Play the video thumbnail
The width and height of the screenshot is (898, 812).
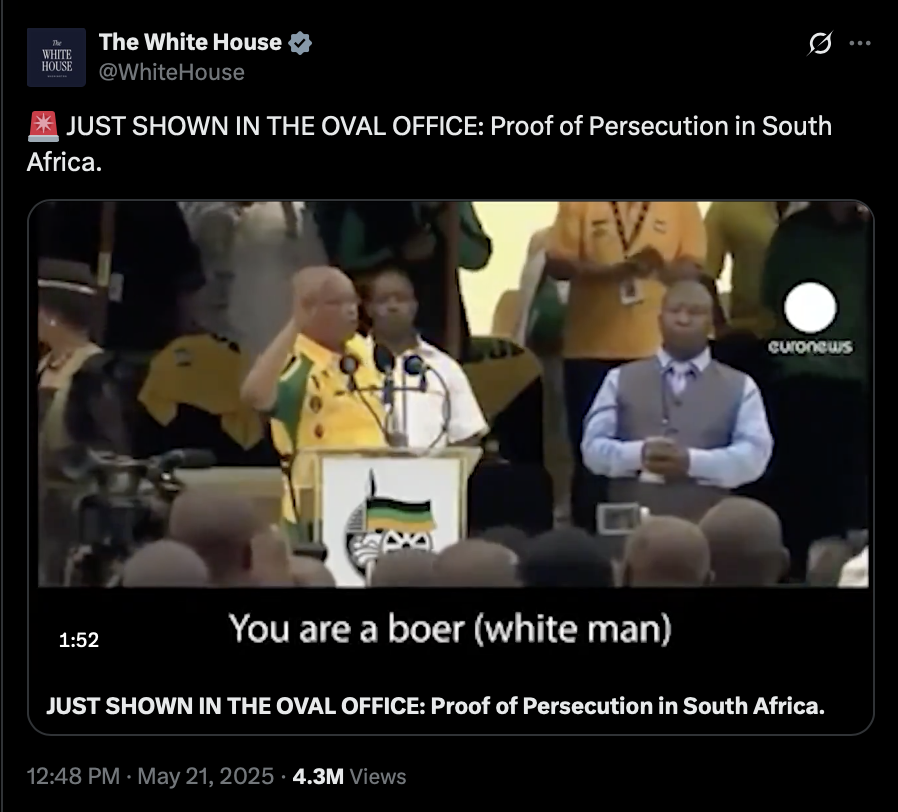point(453,394)
